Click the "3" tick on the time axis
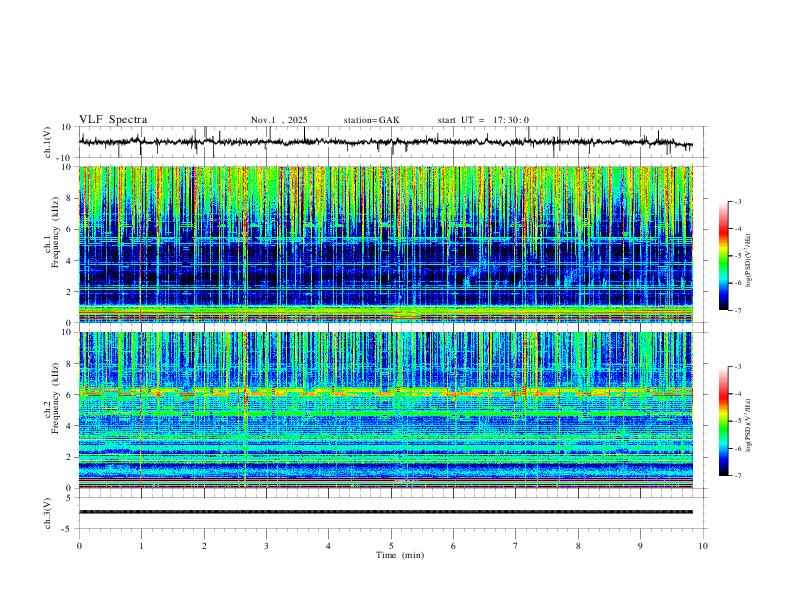The image size is (792, 612). [266, 546]
